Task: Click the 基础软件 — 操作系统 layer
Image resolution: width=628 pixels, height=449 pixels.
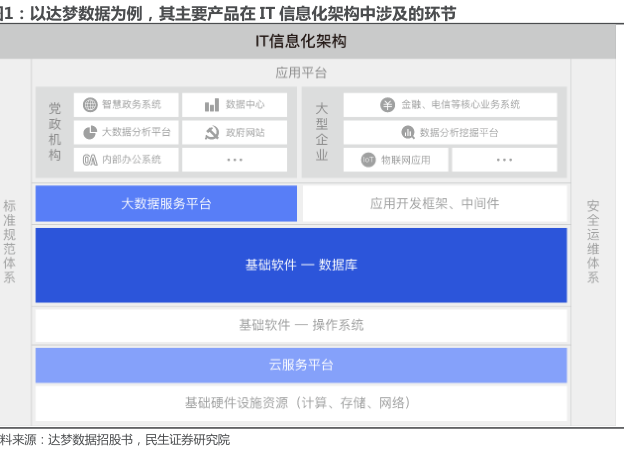Action: [x=301, y=325]
